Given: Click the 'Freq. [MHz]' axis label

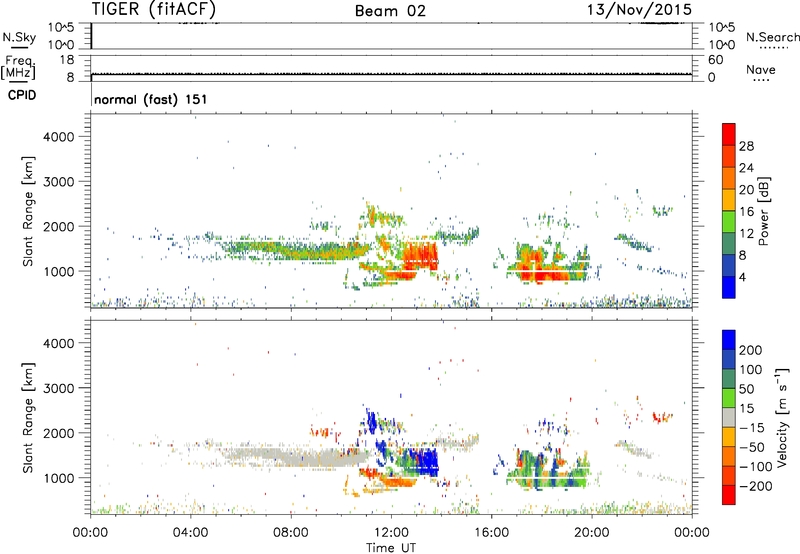Looking at the screenshot, I should point(18,67).
